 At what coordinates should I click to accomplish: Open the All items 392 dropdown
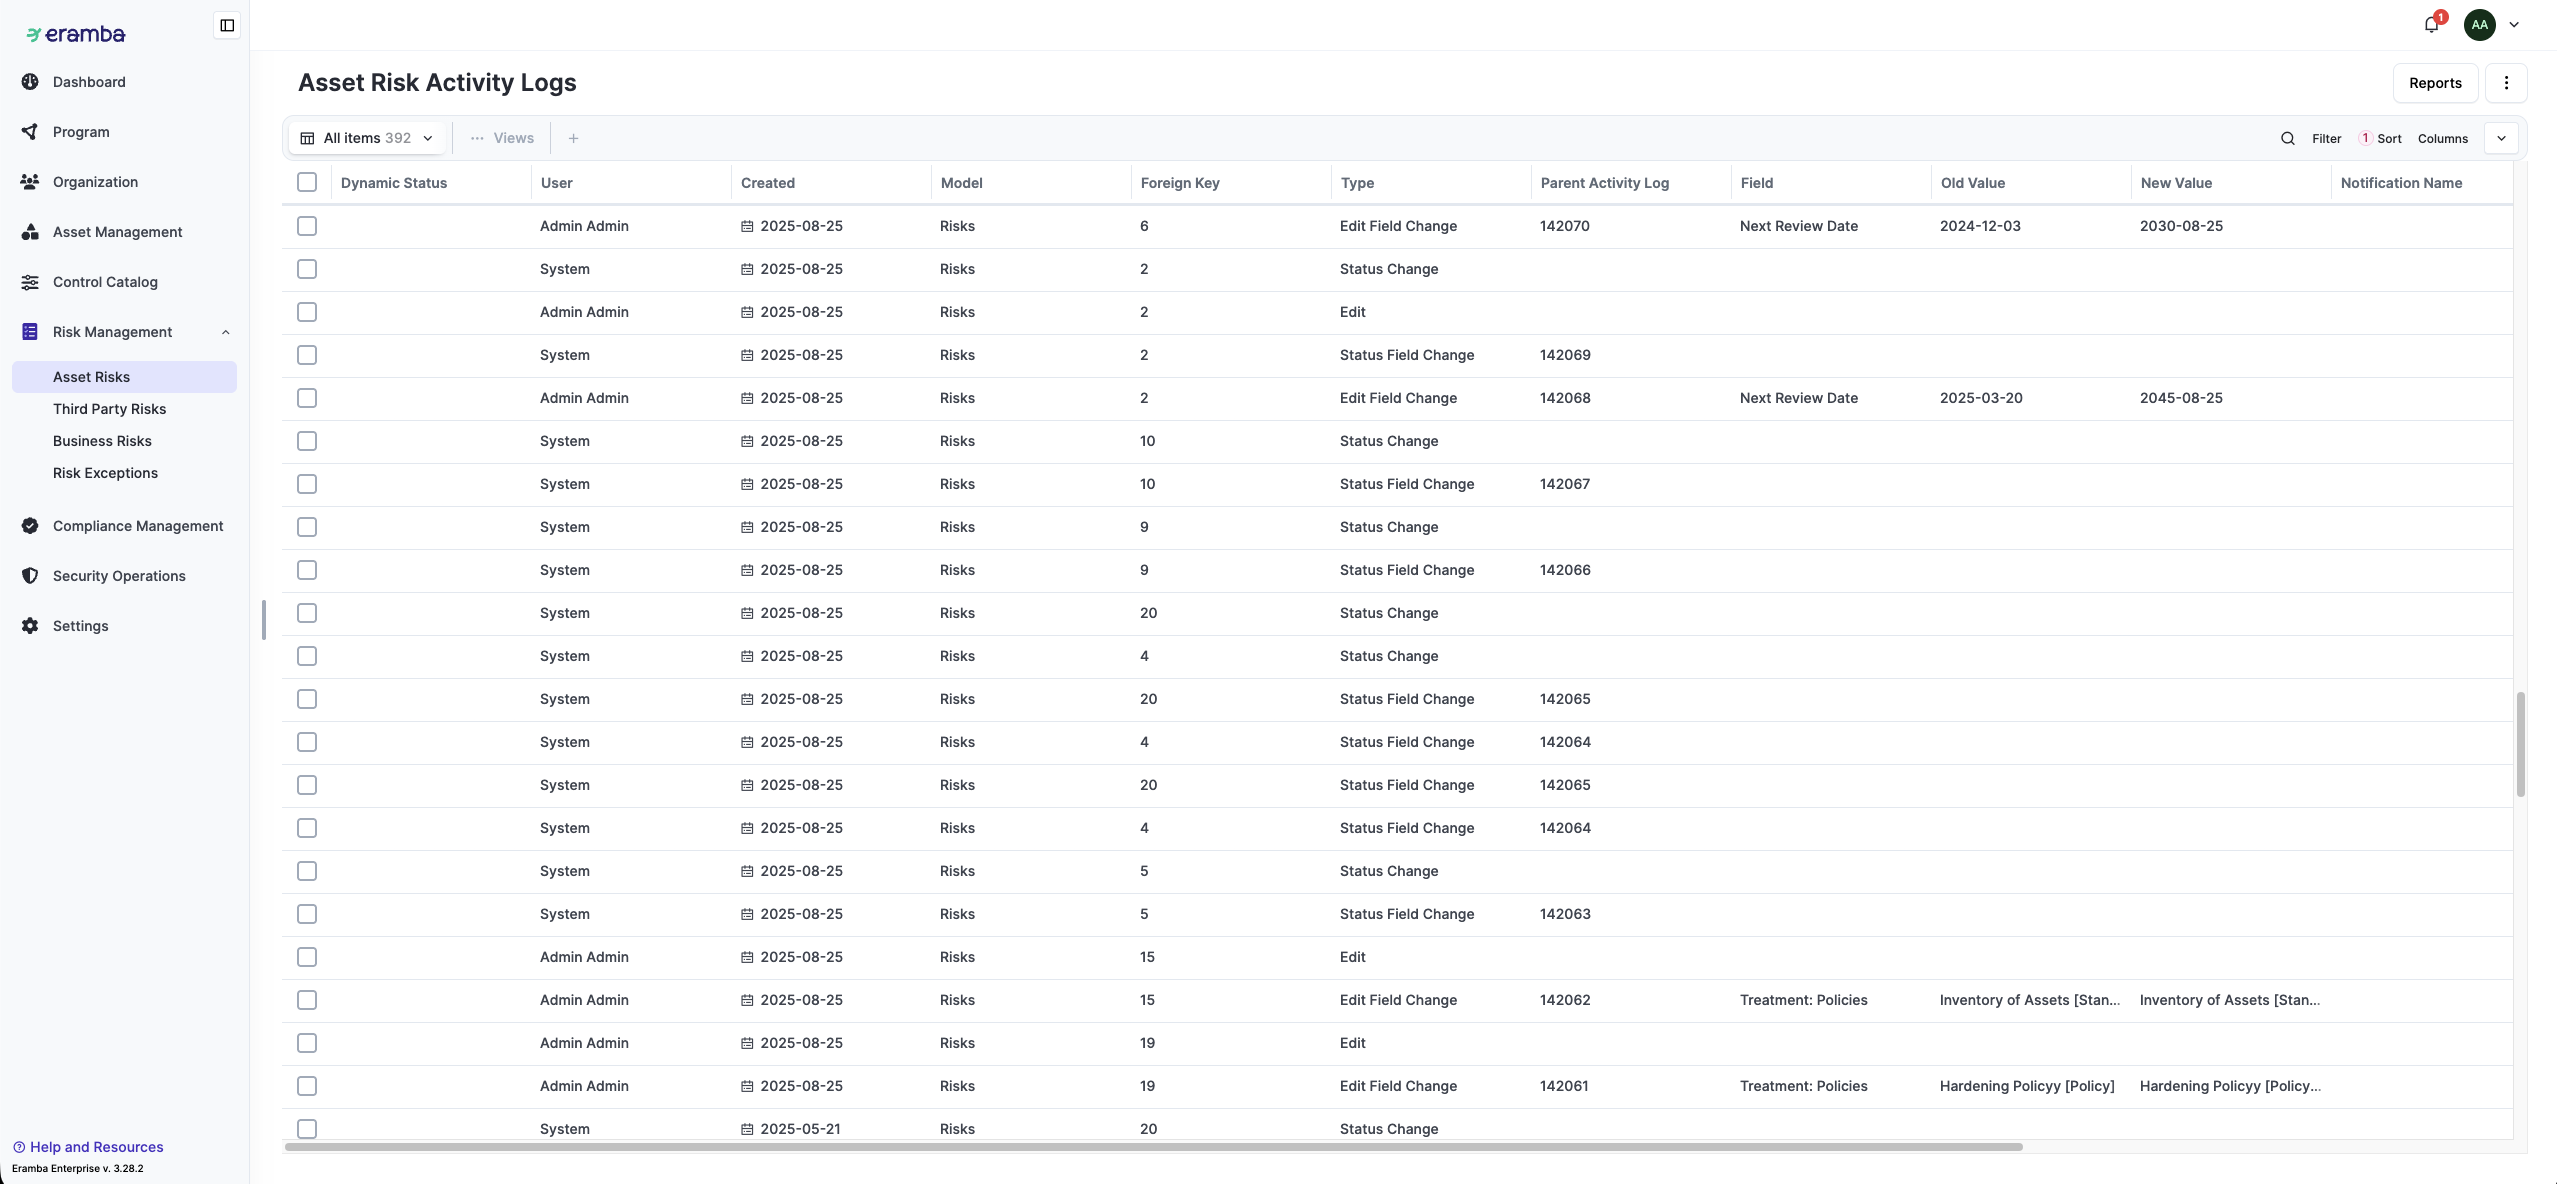click(367, 138)
